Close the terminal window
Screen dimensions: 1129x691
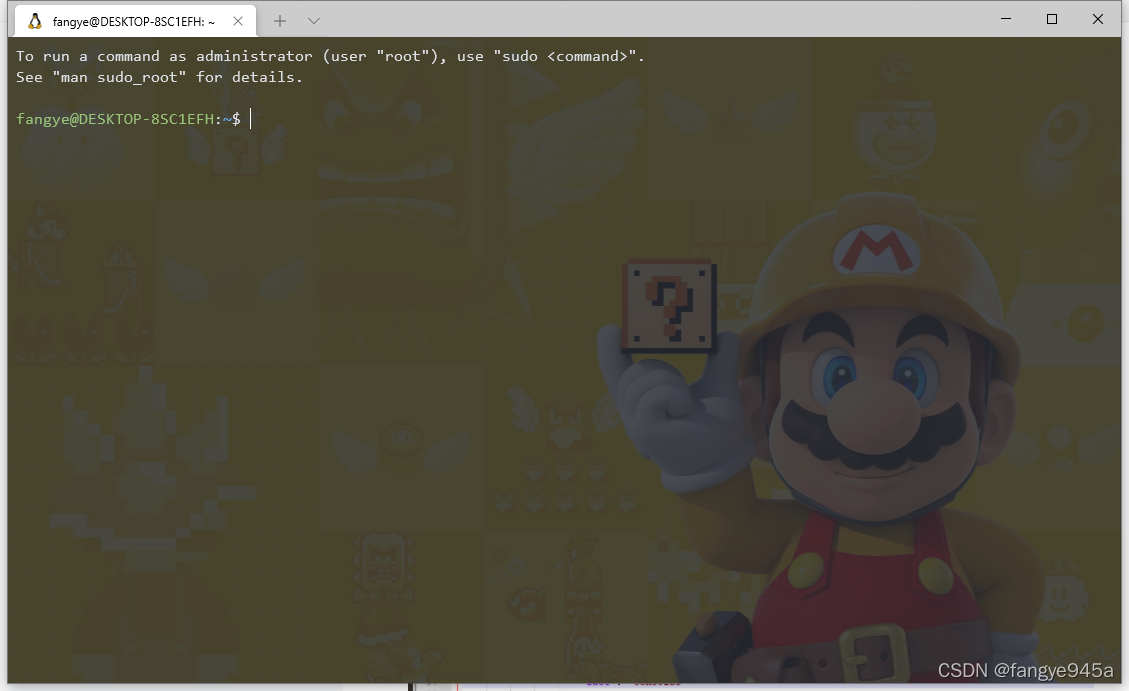pos(1098,19)
